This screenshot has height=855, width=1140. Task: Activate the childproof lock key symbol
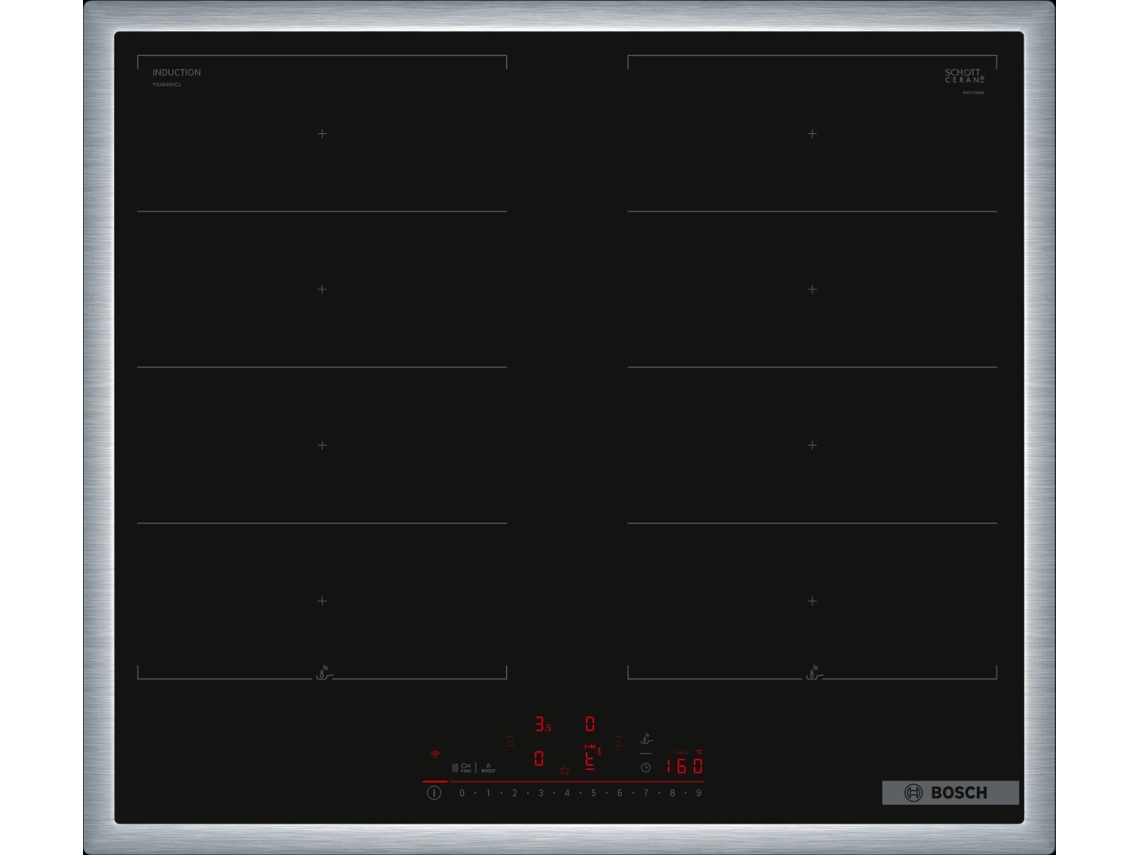[466, 768]
